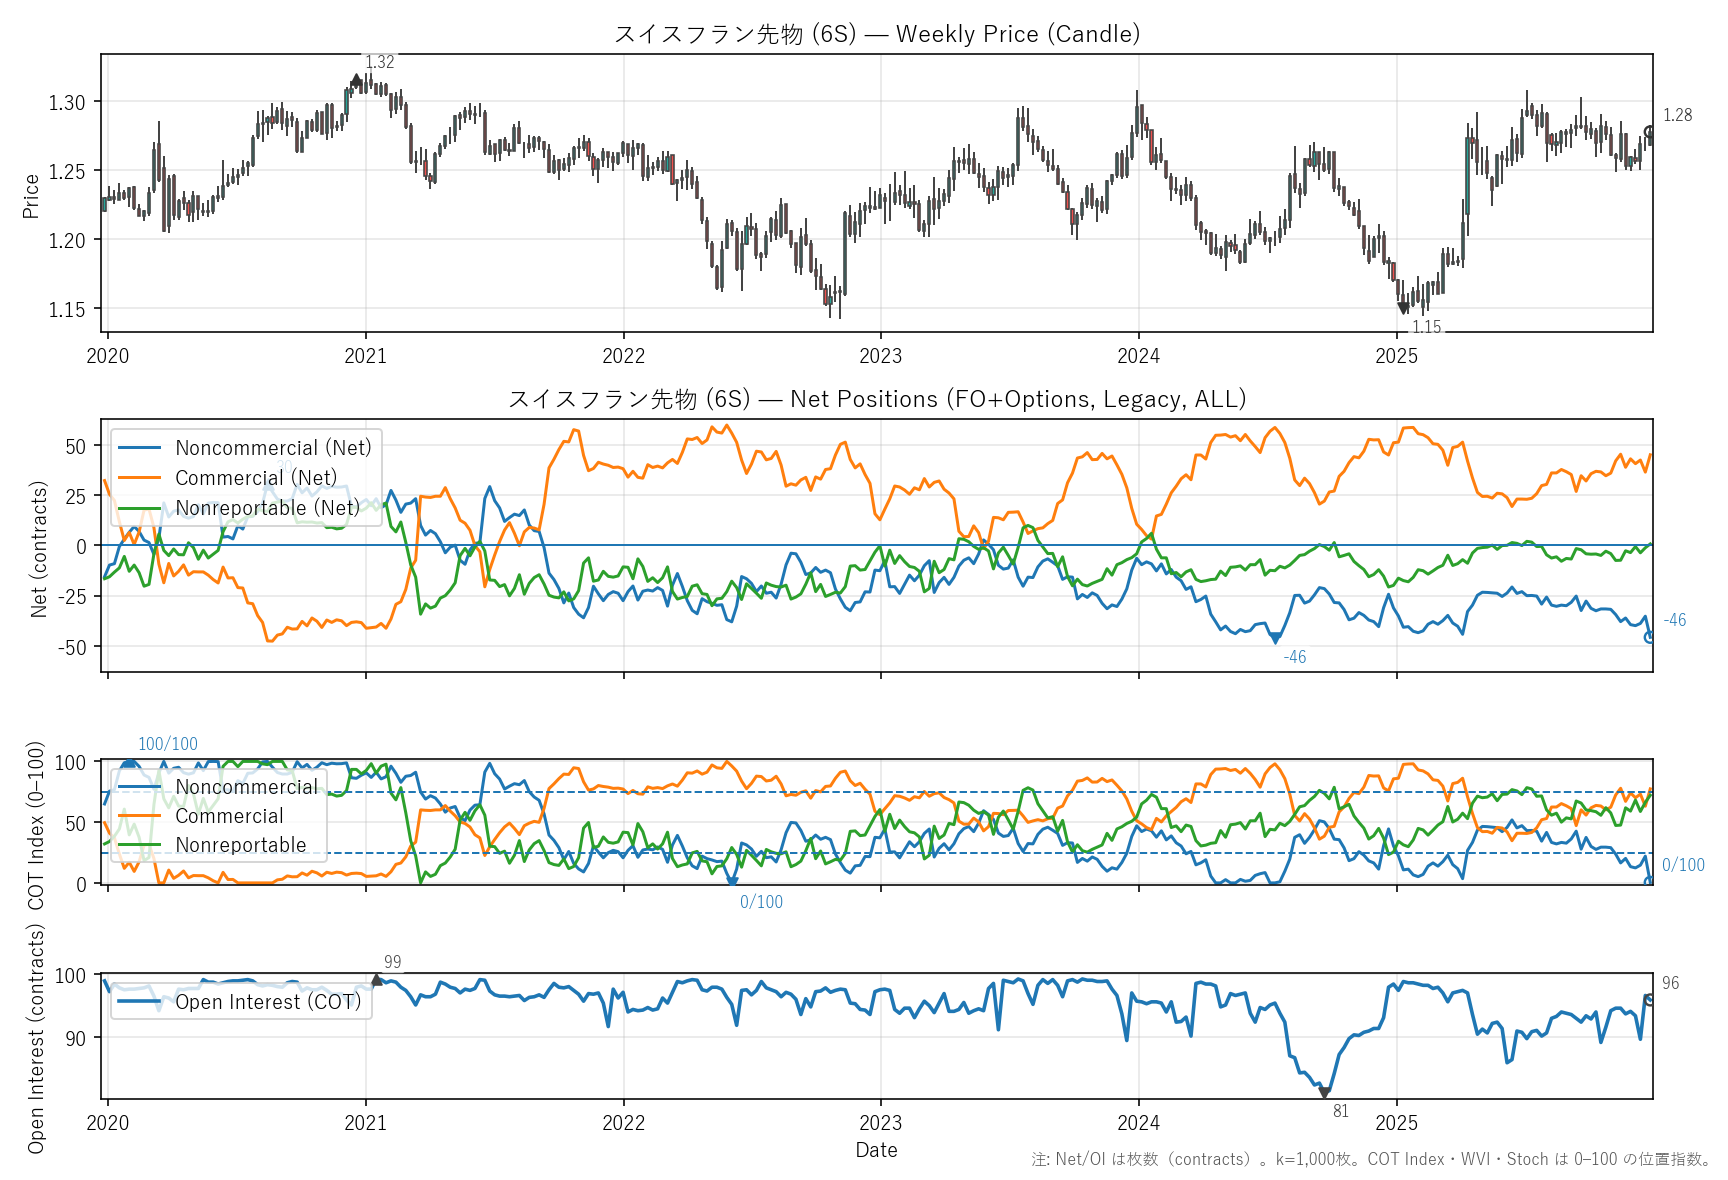Viewport: 1728px width, 1180px height.
Task: Click the Nonreportable entry in the COT Index legend
Action: coord(241,845)
